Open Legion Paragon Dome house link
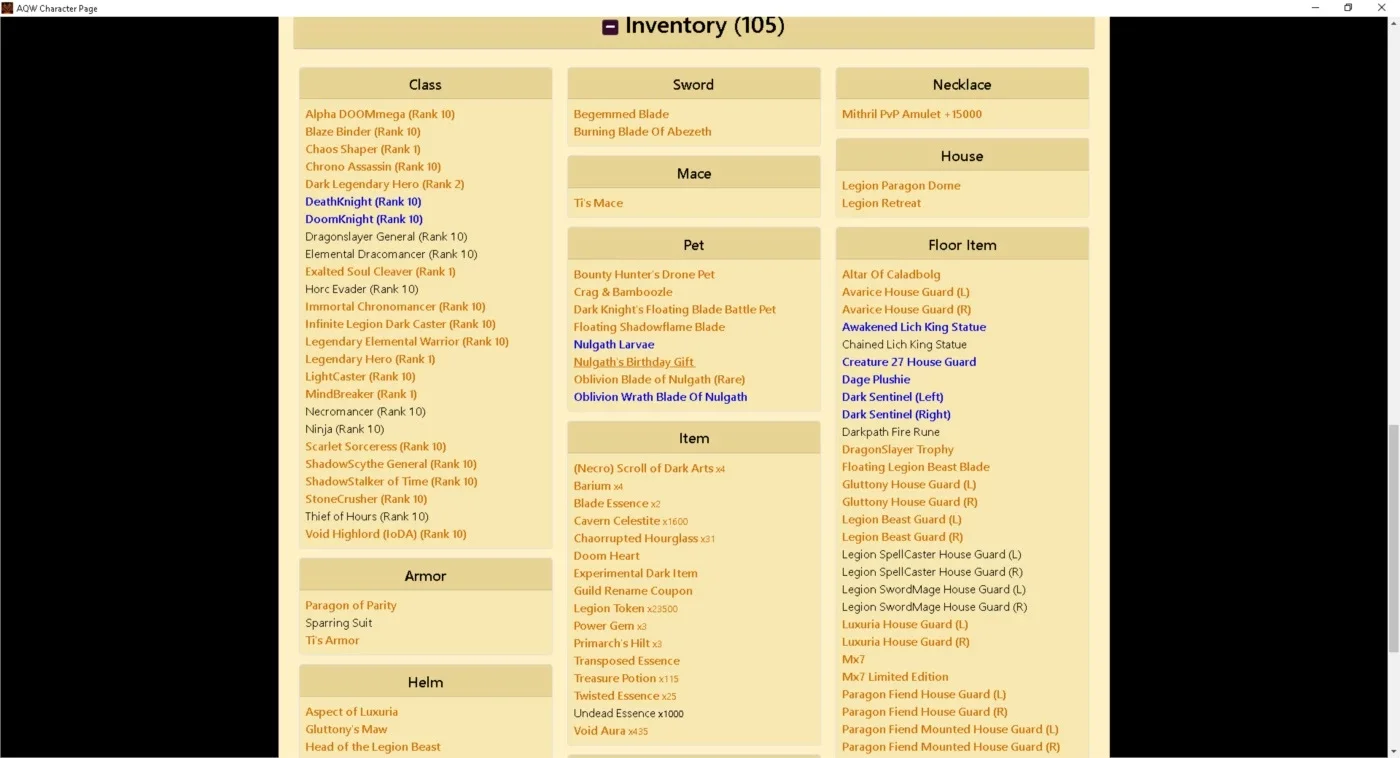 pyautogui.click(x=901, y=186)
